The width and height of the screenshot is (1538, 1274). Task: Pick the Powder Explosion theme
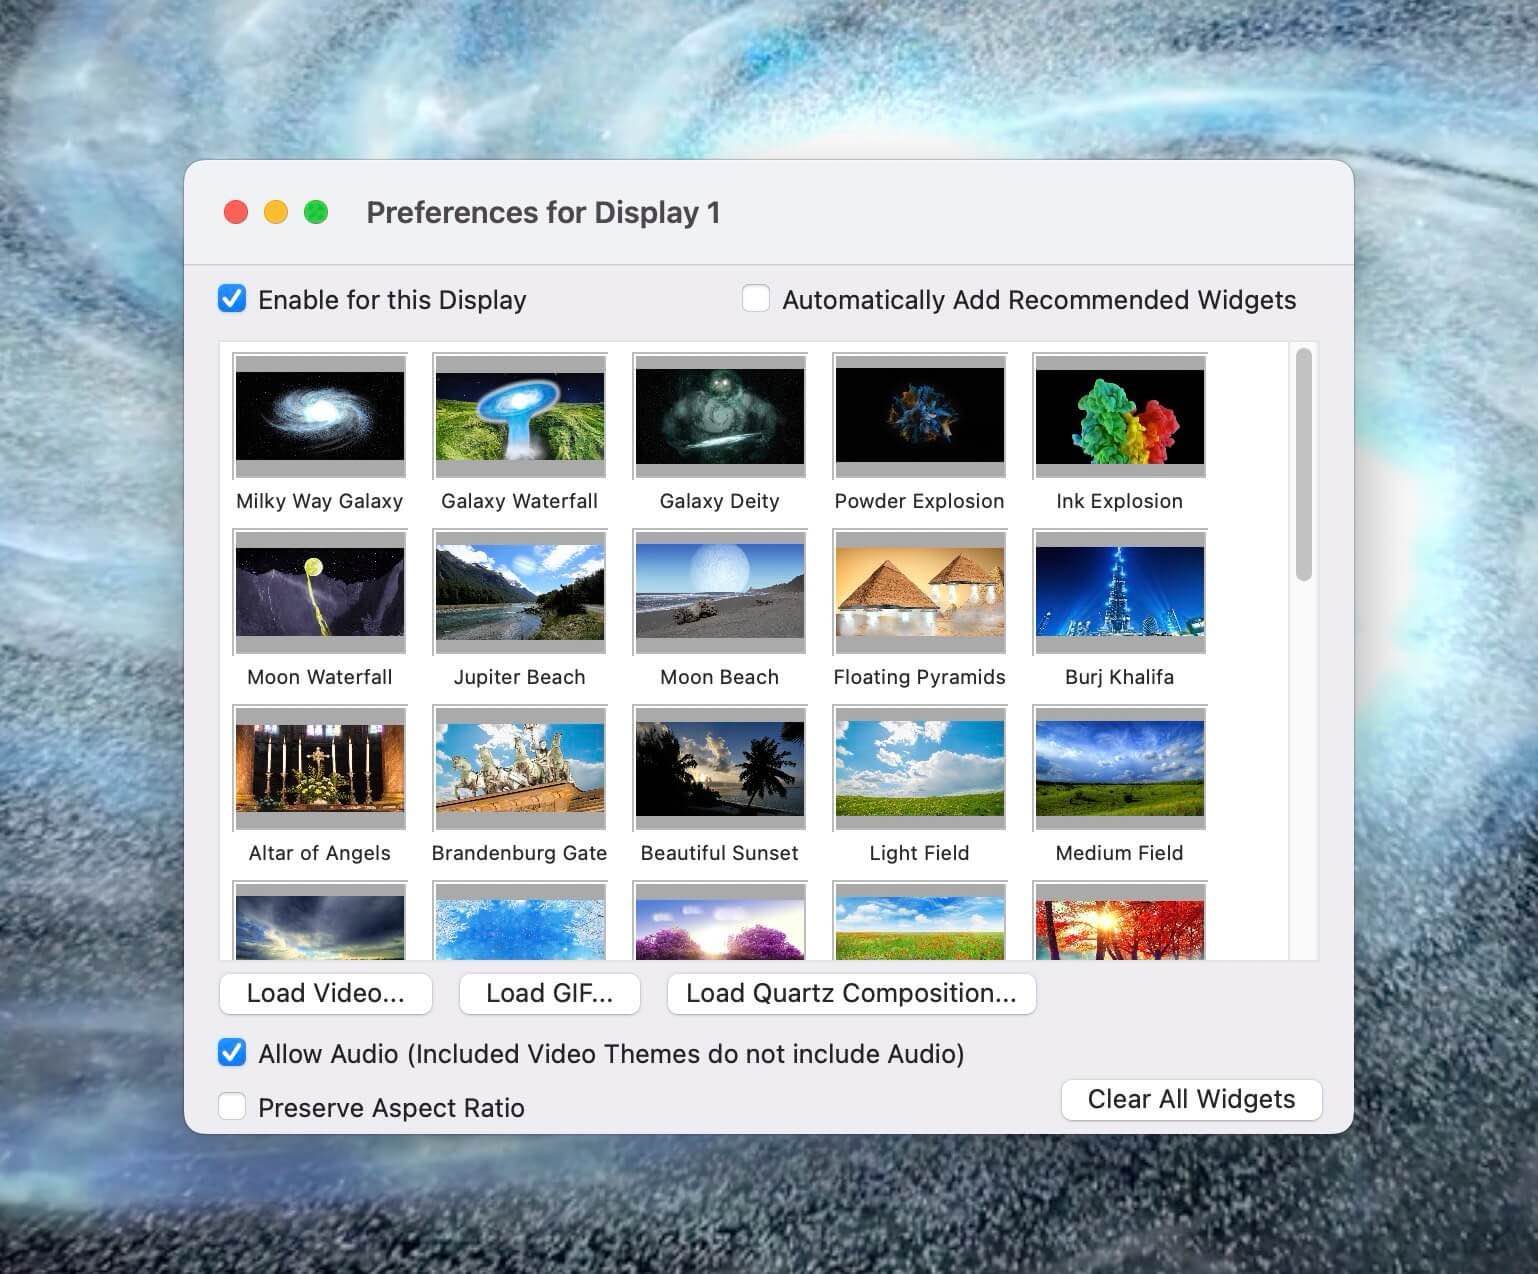tap(919, 417)
